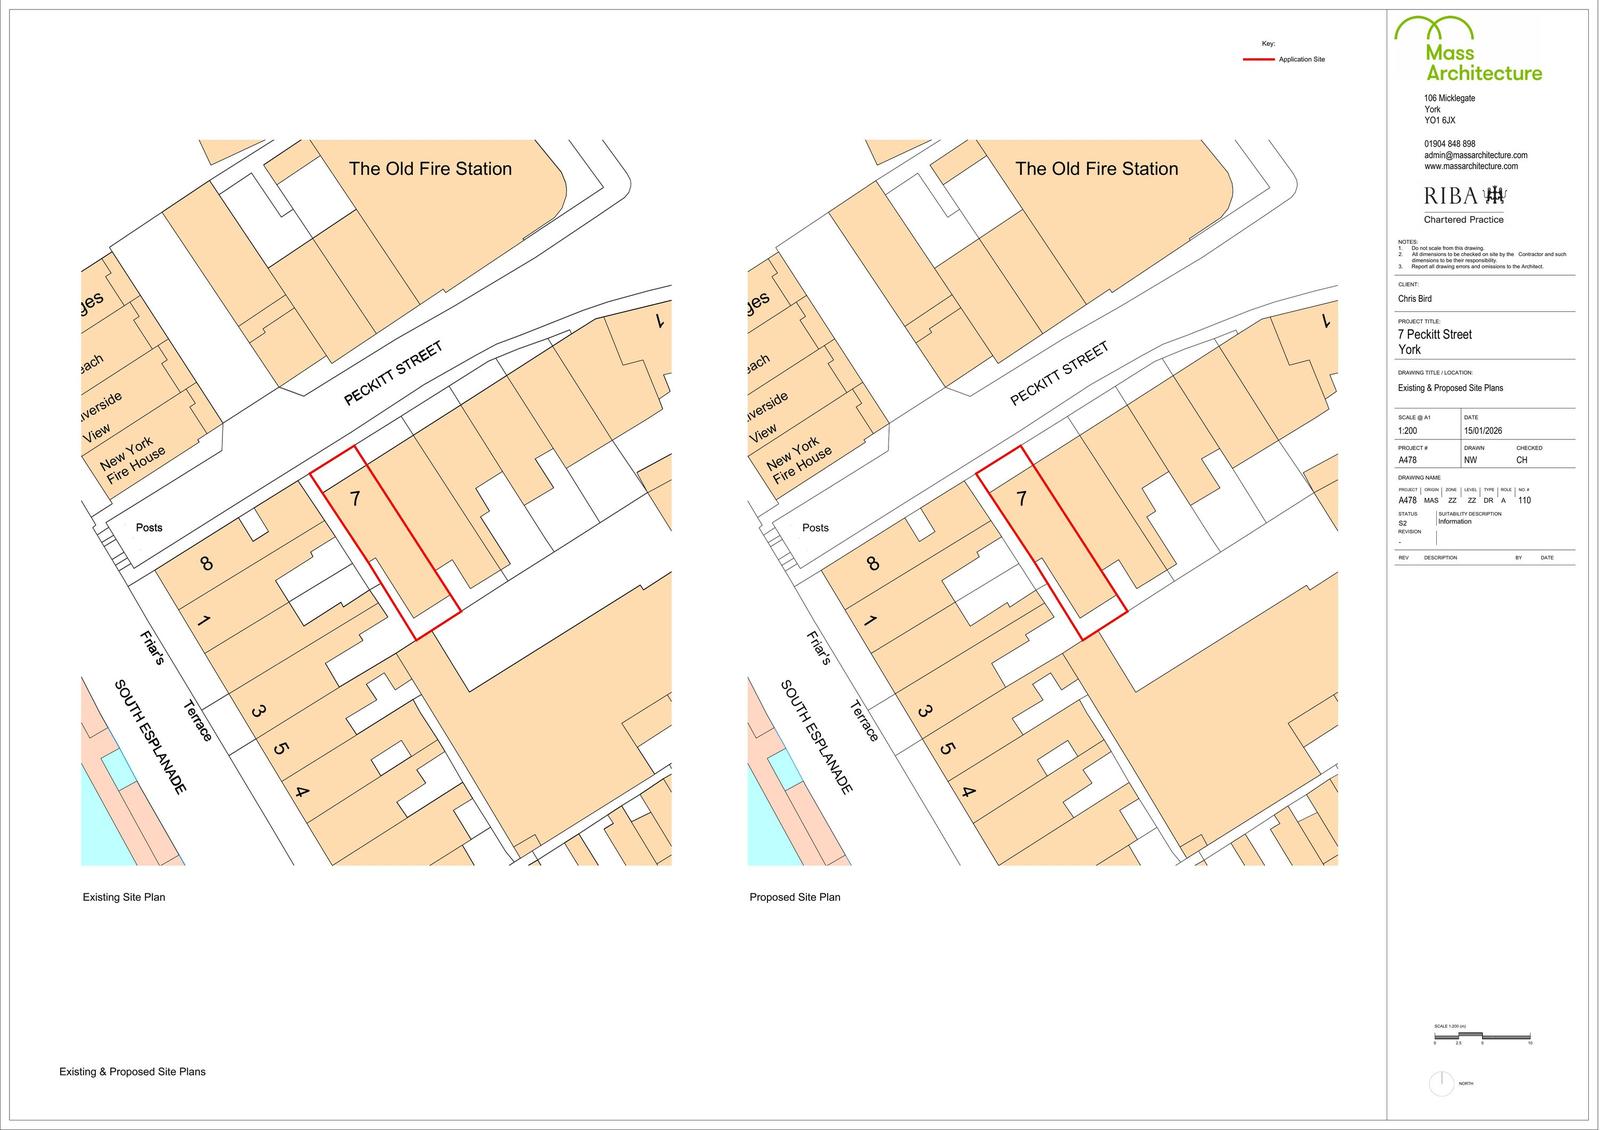Viewport: 1600px width, 1130px height.
Task: Click the admin@massarchitecture.com email address
Action: tap(1475, 155)
